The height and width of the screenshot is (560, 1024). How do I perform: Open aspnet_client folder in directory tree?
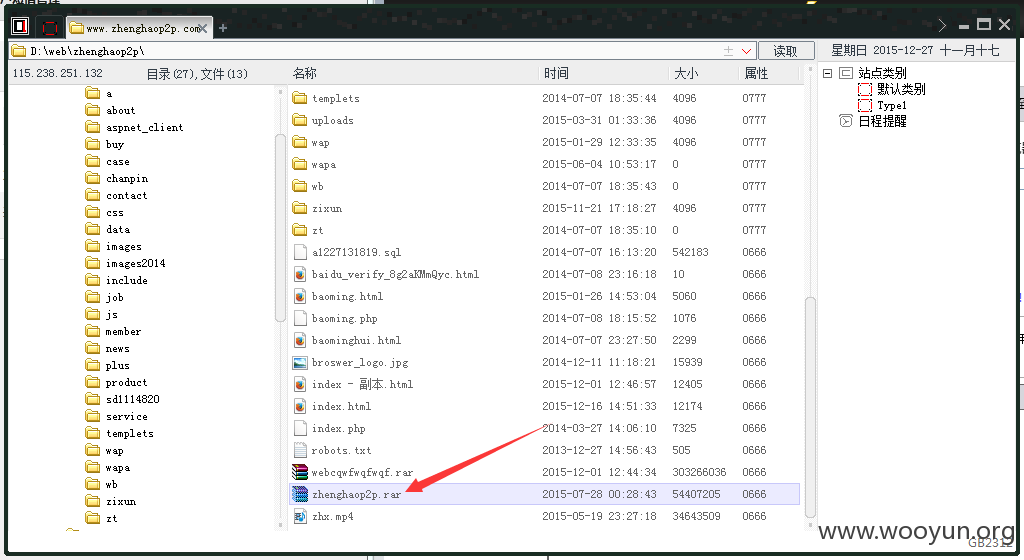pos(144,127)
